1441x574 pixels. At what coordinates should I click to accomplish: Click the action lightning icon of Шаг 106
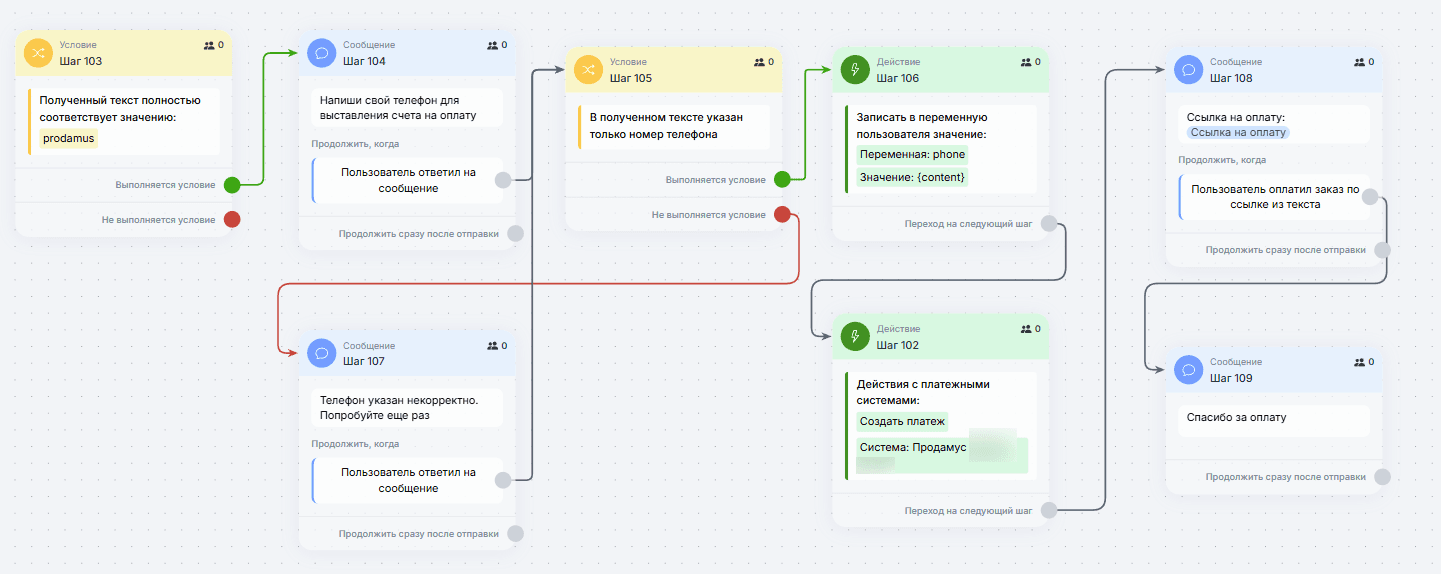[855, 70]
